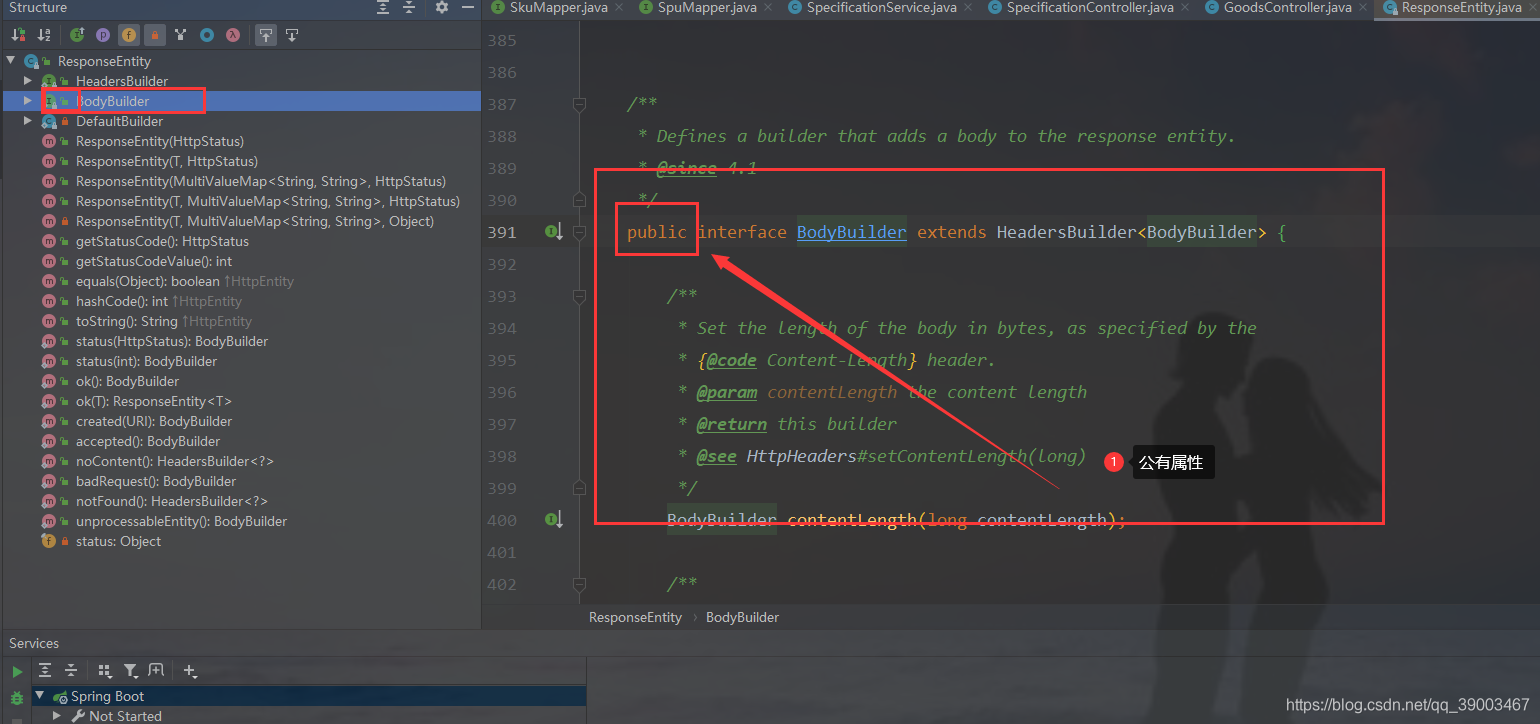The width and height of the screenshot is (1540, 724).
Task: Click BodyBuilder breadcrumb
Action: 742,617
